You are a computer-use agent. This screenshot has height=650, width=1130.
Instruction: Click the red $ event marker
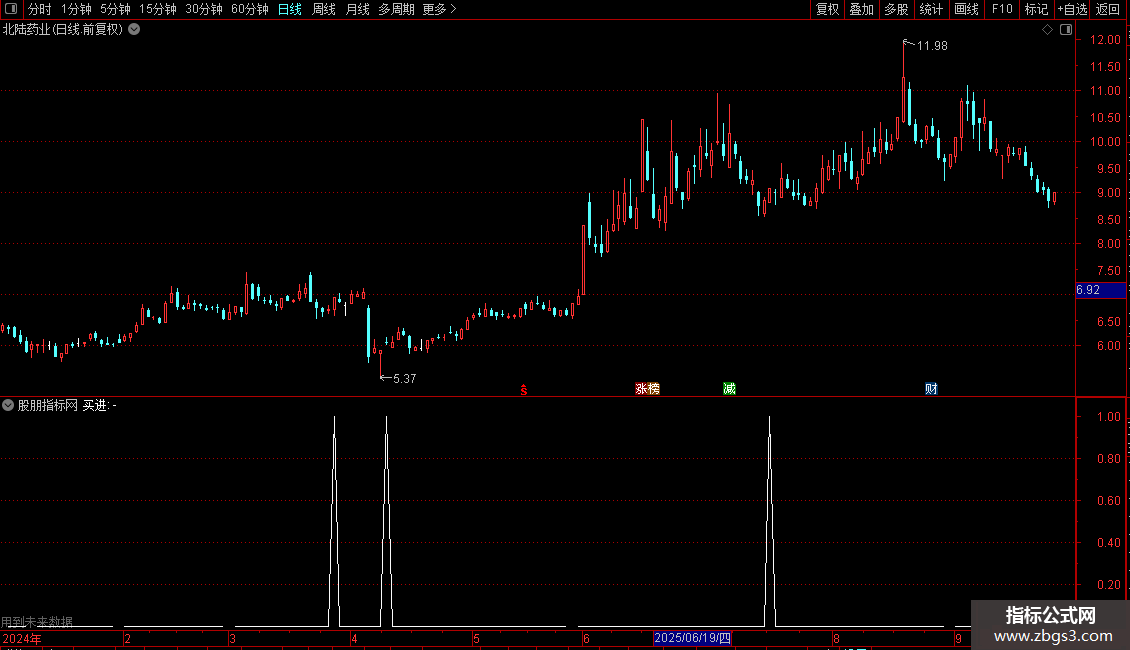point(524,390)
